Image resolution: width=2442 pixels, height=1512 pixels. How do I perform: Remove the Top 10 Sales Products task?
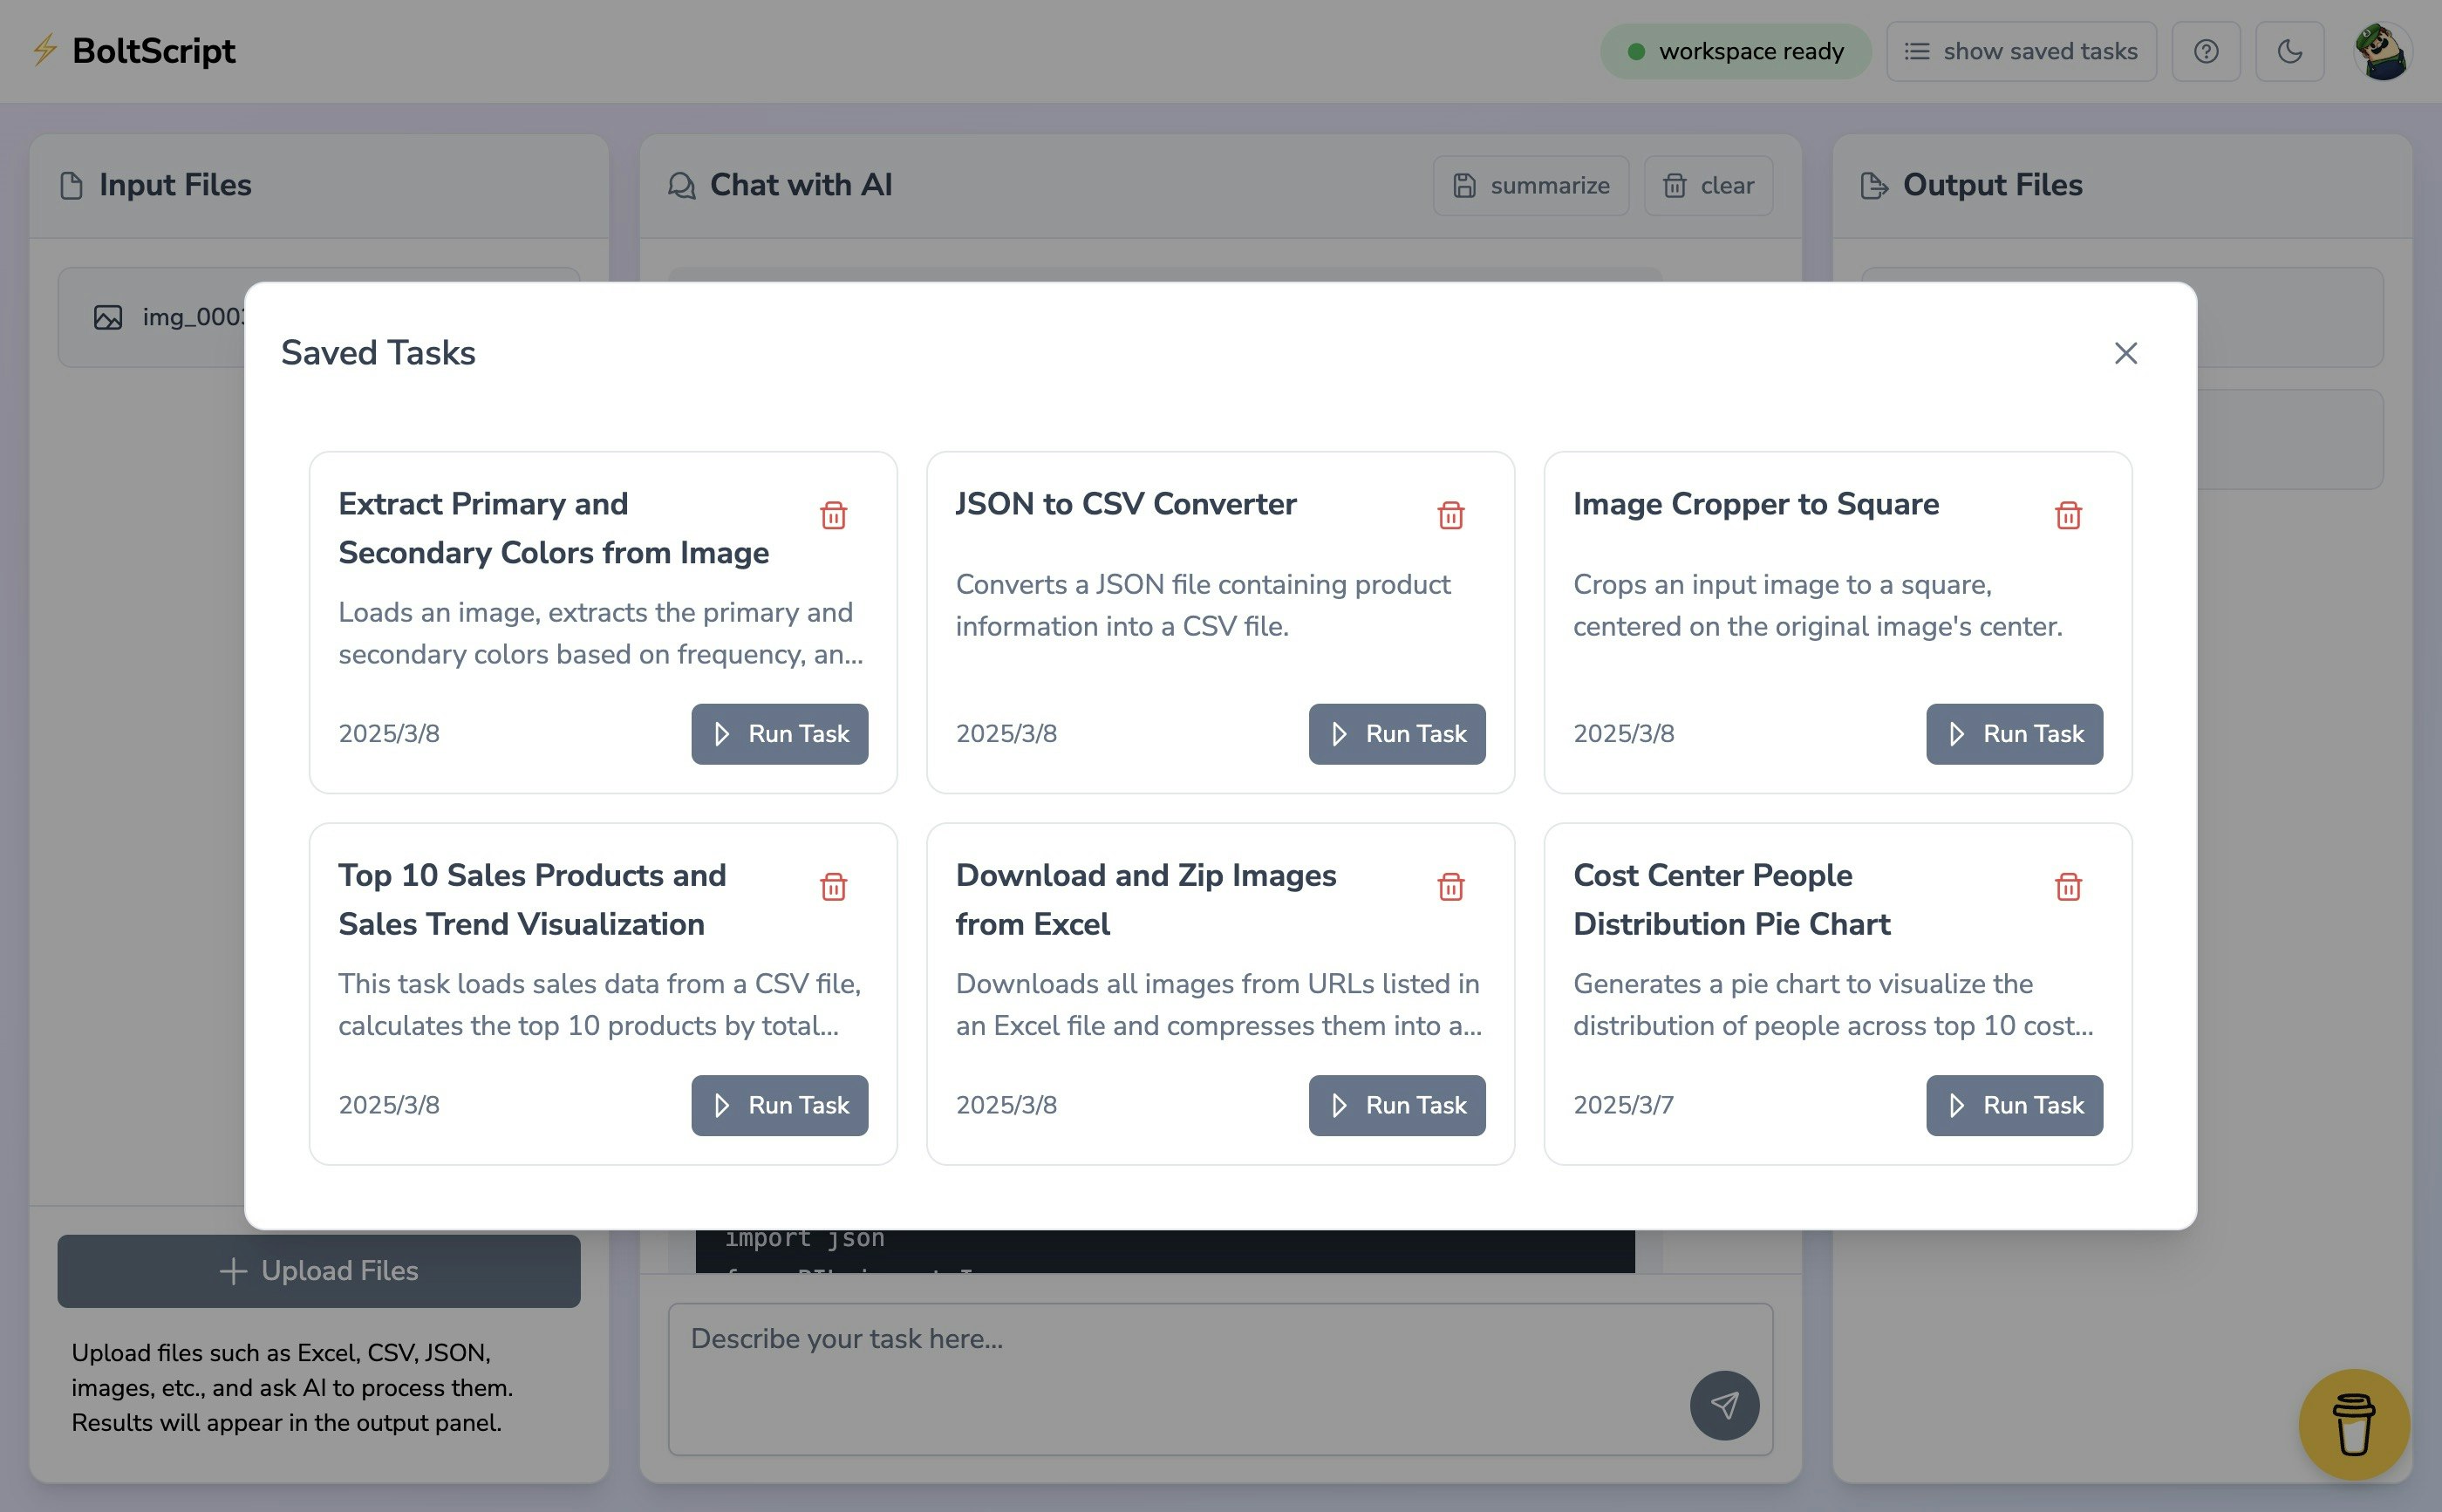pyautogui.click(x=833, y=886)
